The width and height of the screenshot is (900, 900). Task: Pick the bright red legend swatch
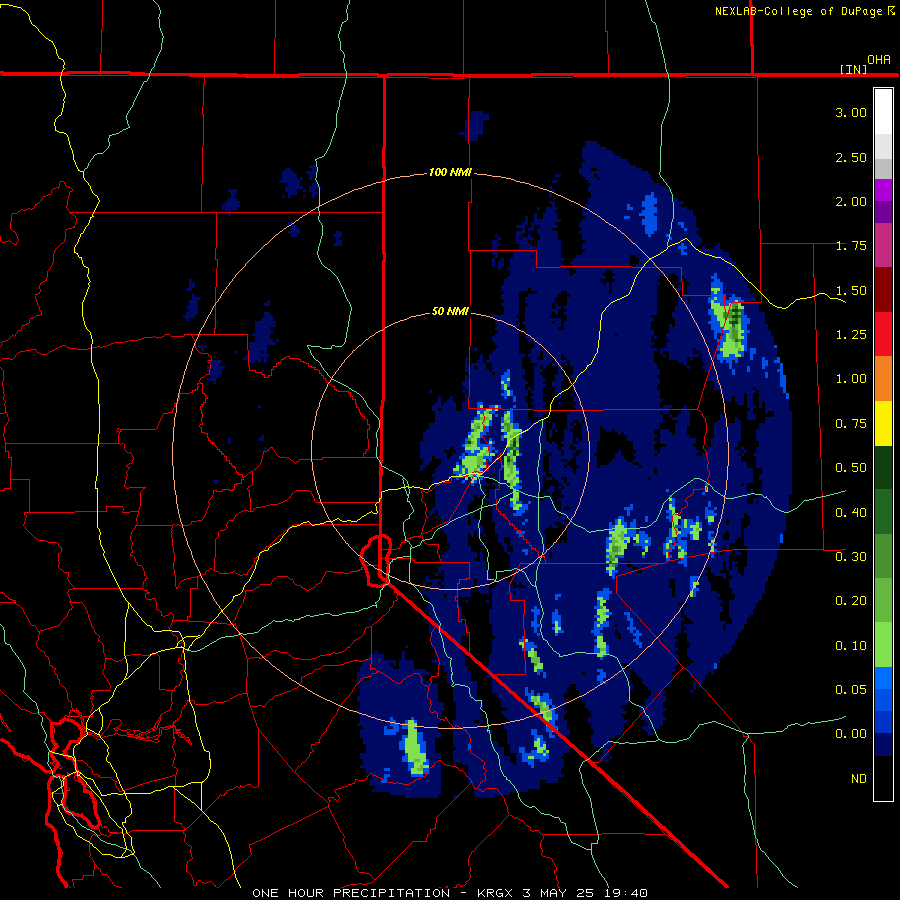point(883,334)
